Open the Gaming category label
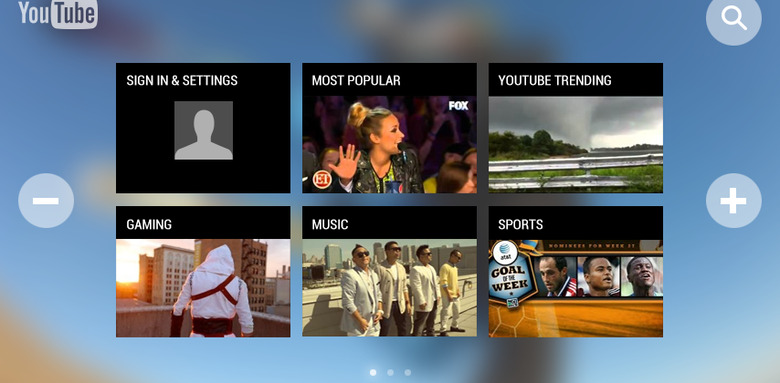780x383 pixels. point(149,224)
